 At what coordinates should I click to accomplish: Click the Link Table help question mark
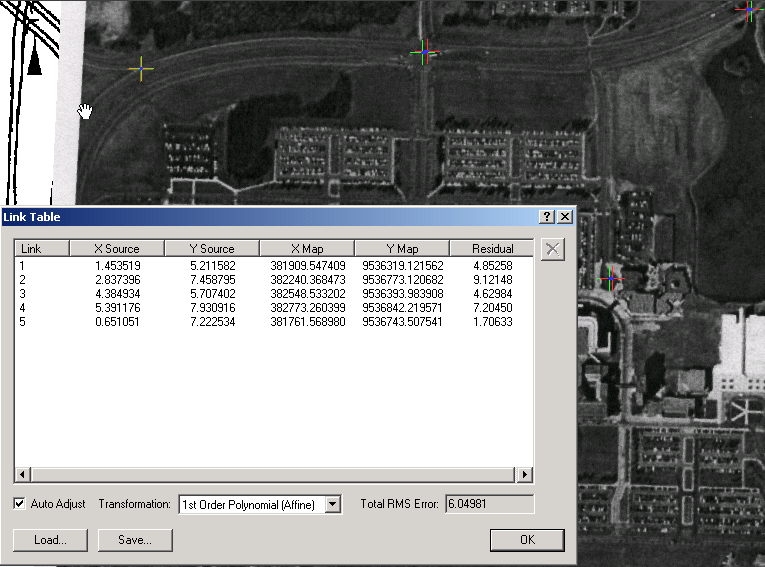click(x=547, y=217)
